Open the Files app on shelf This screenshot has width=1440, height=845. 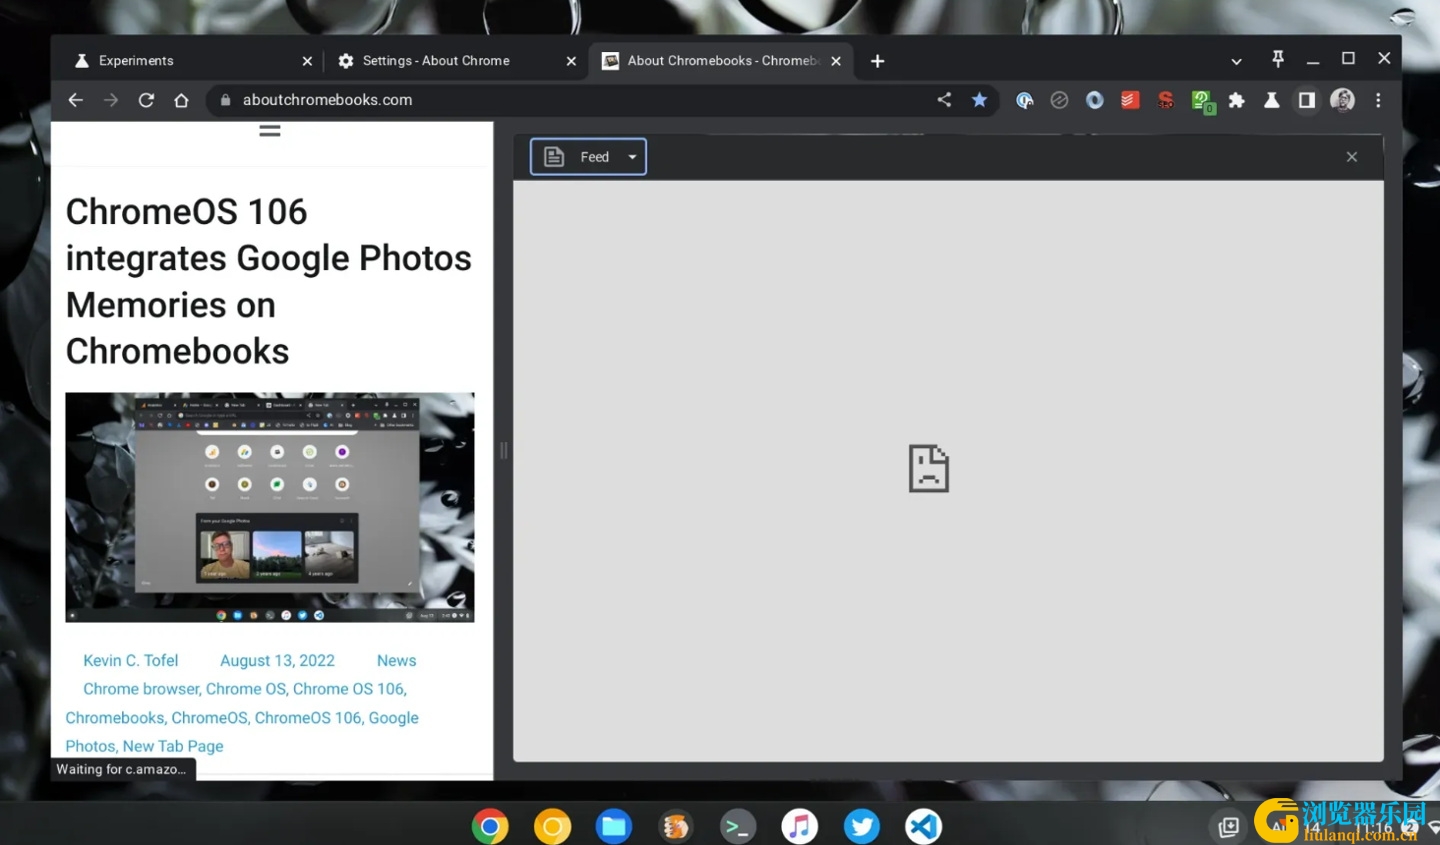pyautogui.click(x=614, y=826)
